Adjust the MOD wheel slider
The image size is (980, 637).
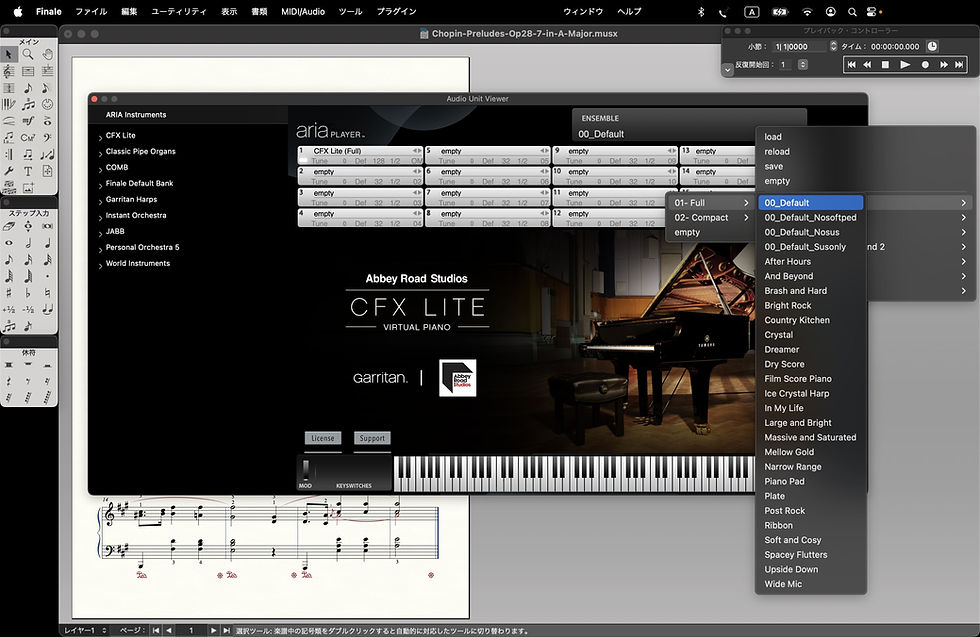(306, 470)
